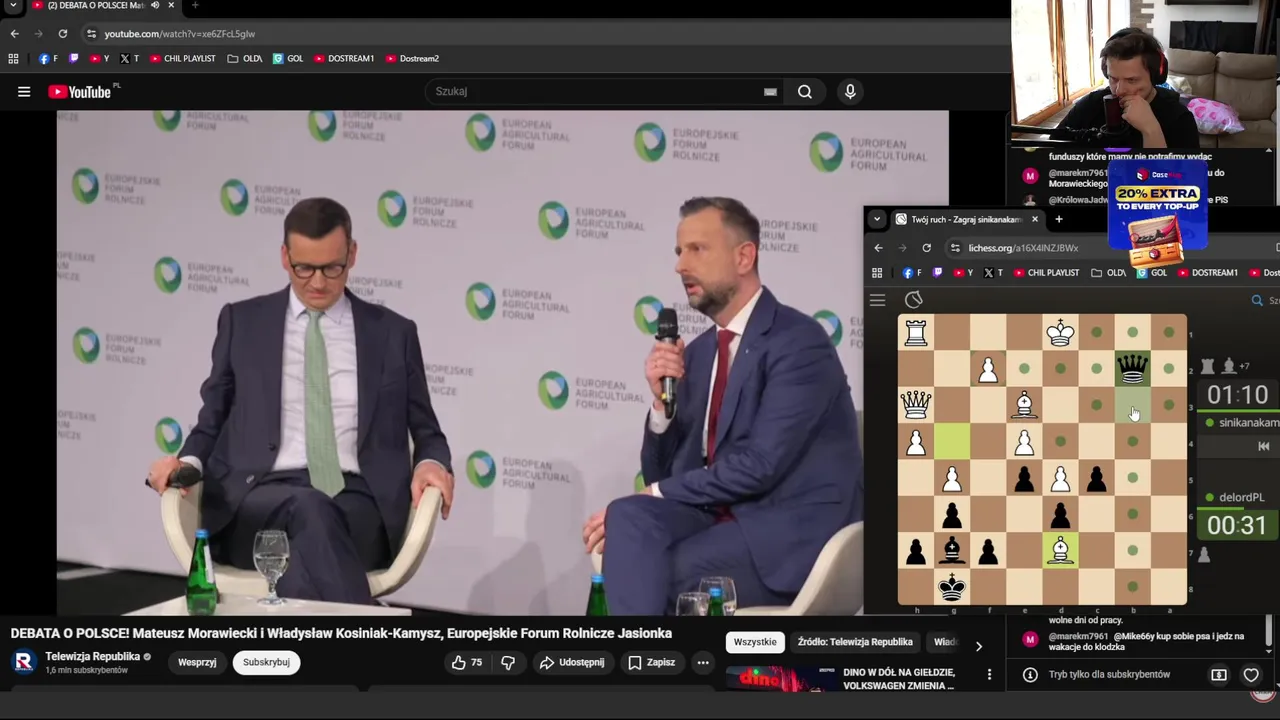Reload the YouTube page
Viewport: 1280px width, 720px height.
click(62, 34)
